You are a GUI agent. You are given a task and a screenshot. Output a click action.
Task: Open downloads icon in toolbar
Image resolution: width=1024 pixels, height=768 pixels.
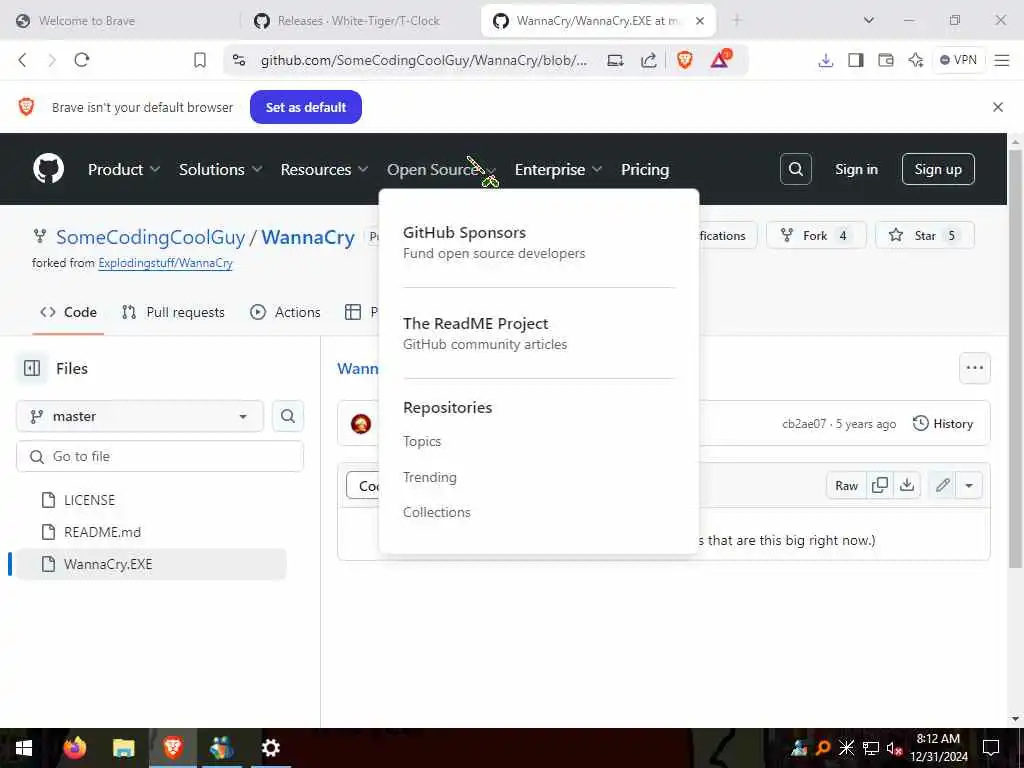click(825, 60)
